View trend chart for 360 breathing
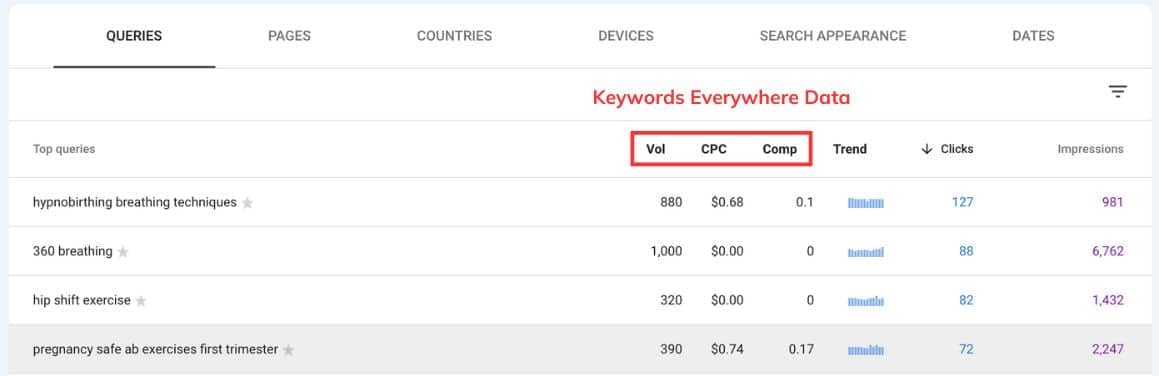1159x376 pixels. pyautogui.click(x=866, y=252)
